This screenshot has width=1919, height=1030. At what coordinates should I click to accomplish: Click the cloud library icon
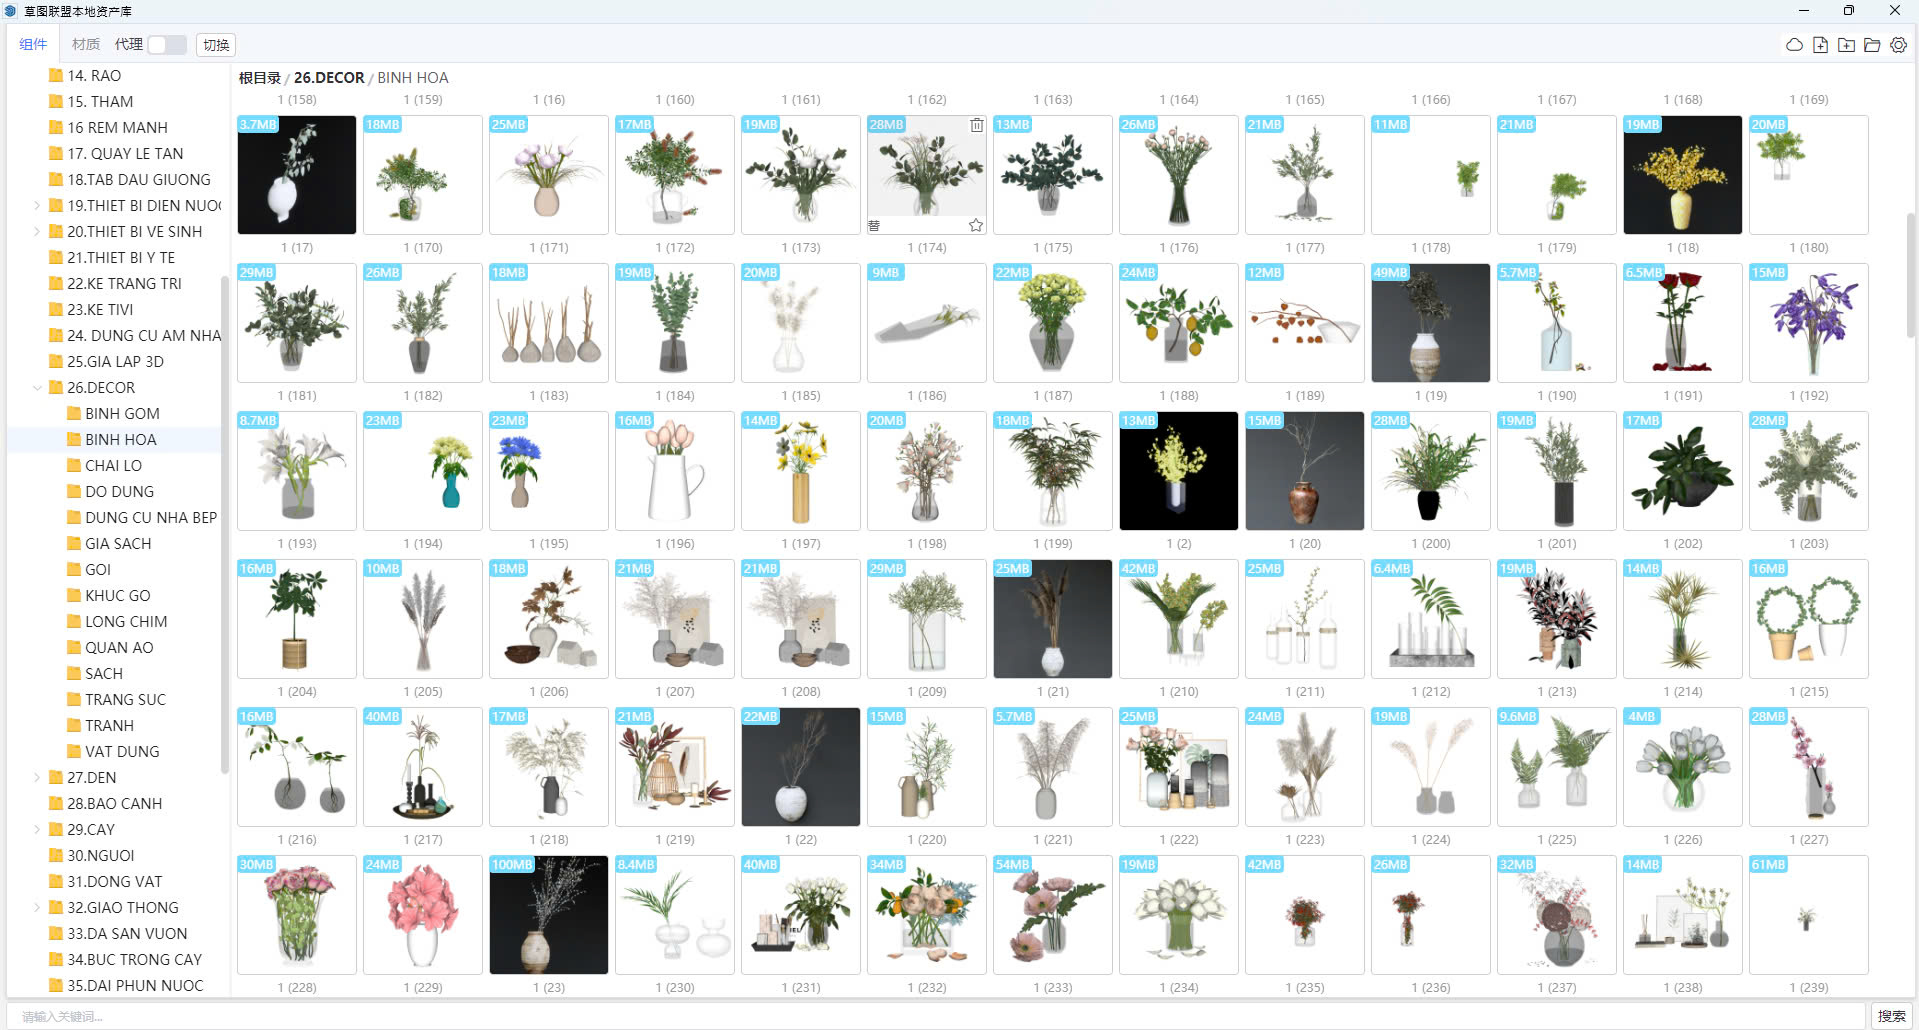1794,45
